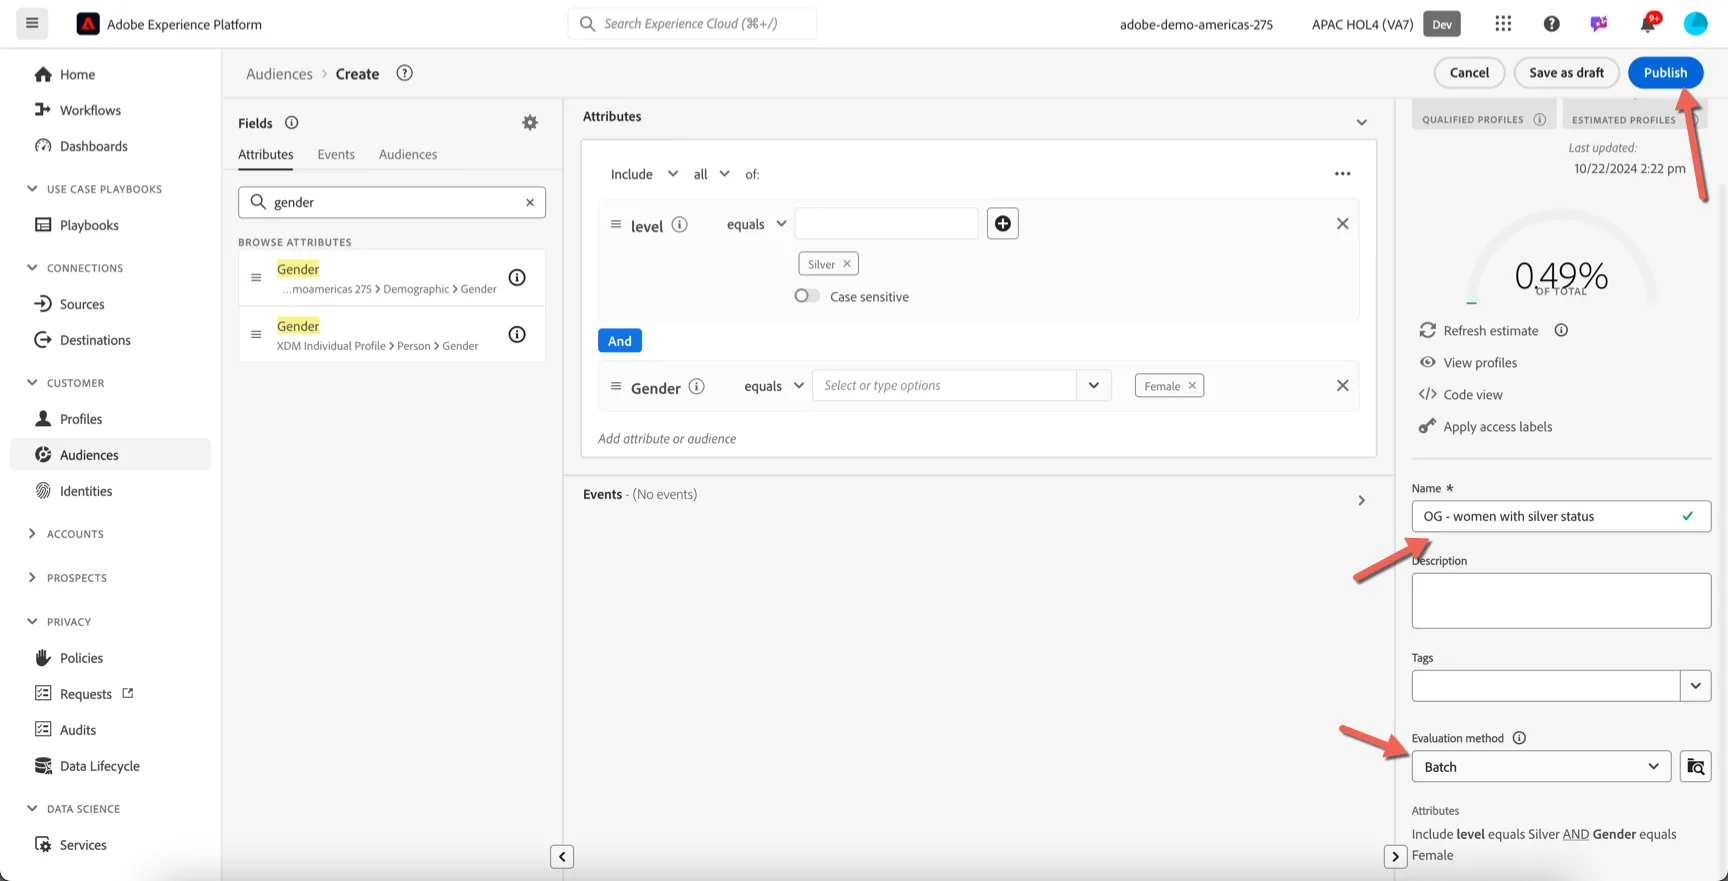Delete the Gender rule row
This screenshot has height=881, width=1728.
(1342, 385)
